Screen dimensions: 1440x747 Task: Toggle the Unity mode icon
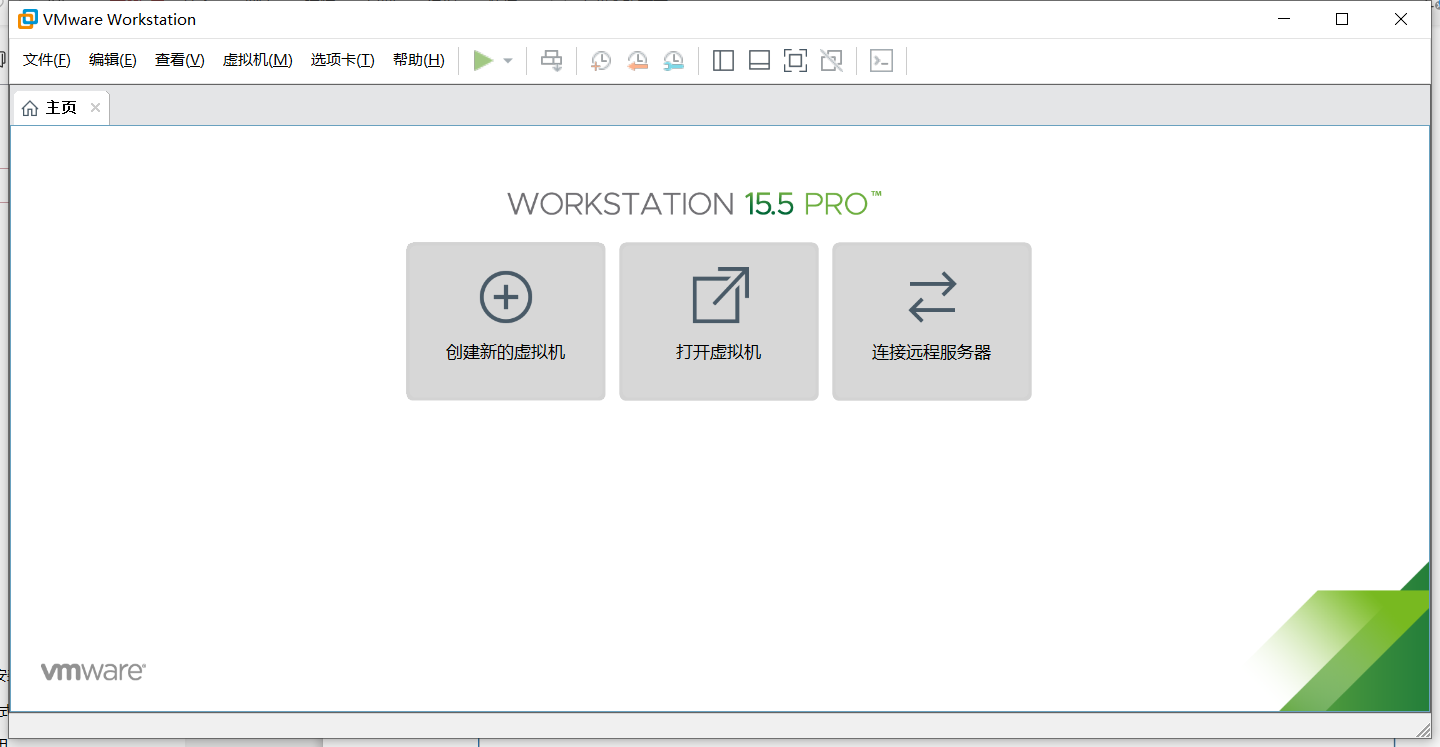coord(831,61)
